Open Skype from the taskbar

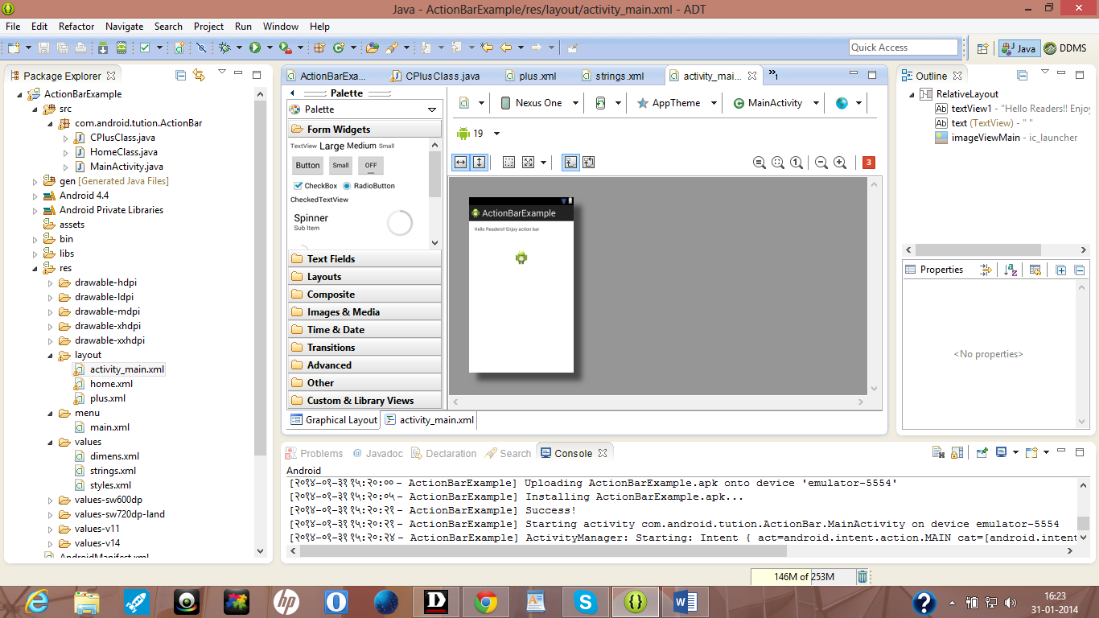(x=585, y=602)
